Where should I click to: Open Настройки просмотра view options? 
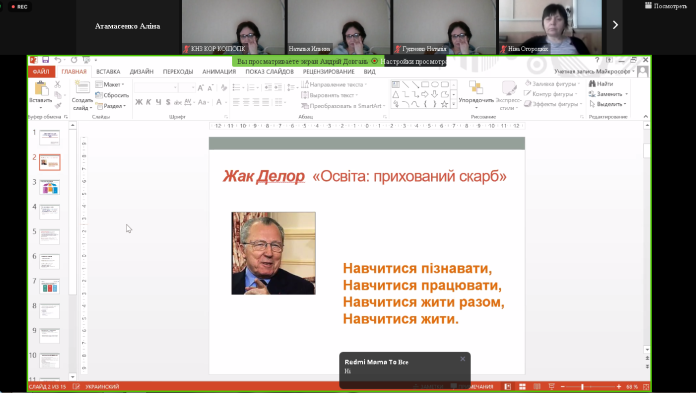(413, 61)
